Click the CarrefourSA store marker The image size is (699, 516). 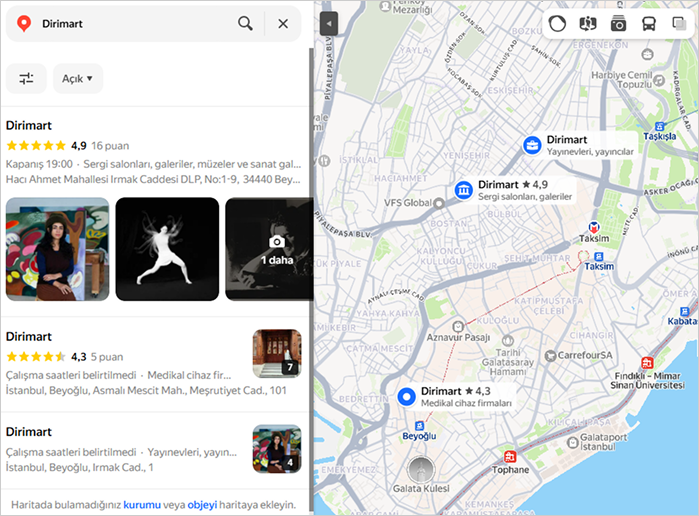tap(550, 356)
